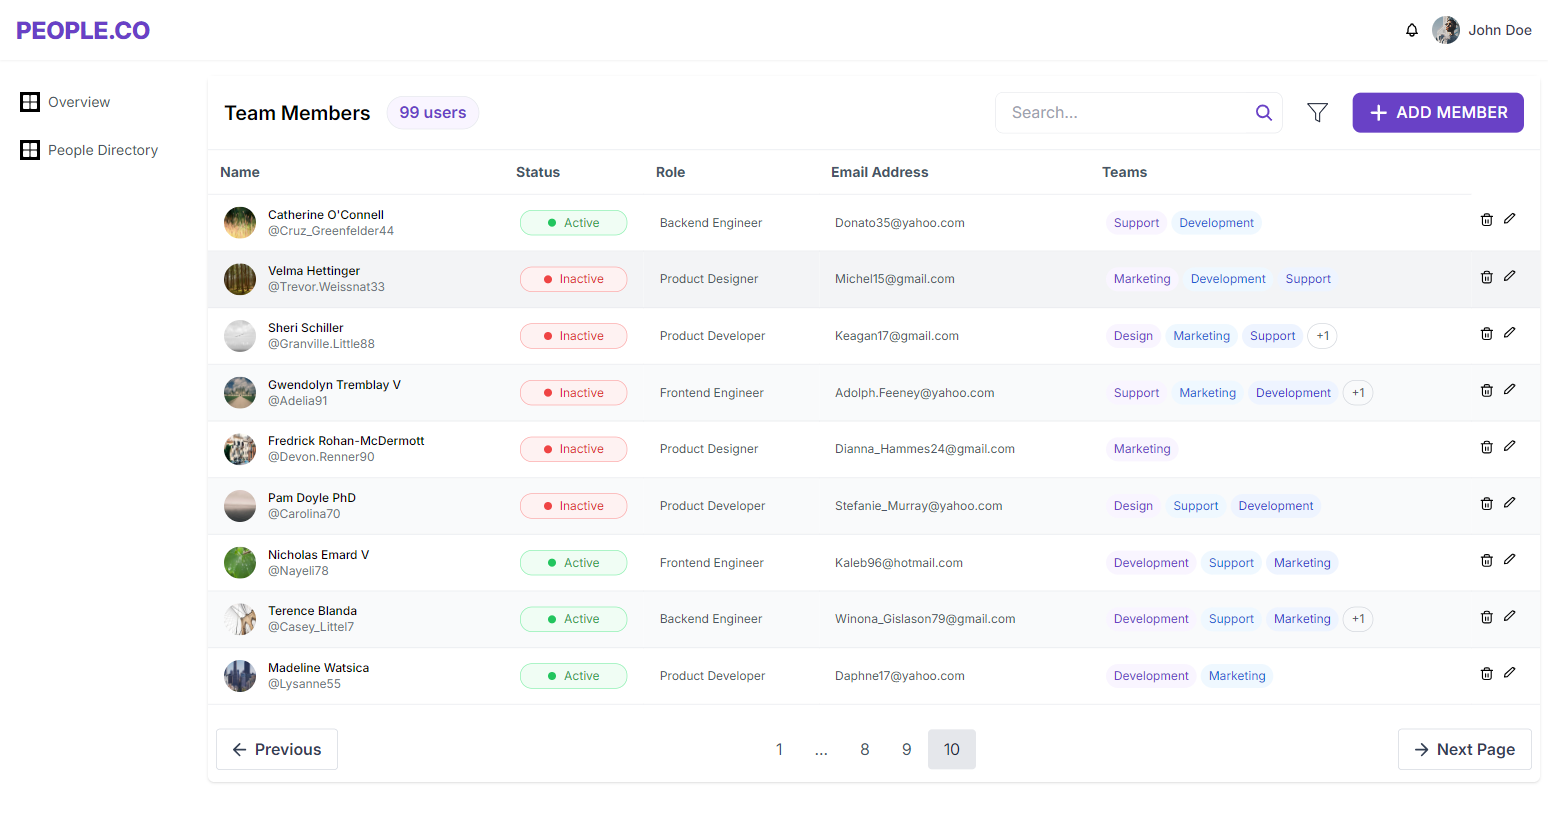Delete Nicholas Emard V's row
Image resolution: width=1548 pixels, height=822 pixels.
1487,561
